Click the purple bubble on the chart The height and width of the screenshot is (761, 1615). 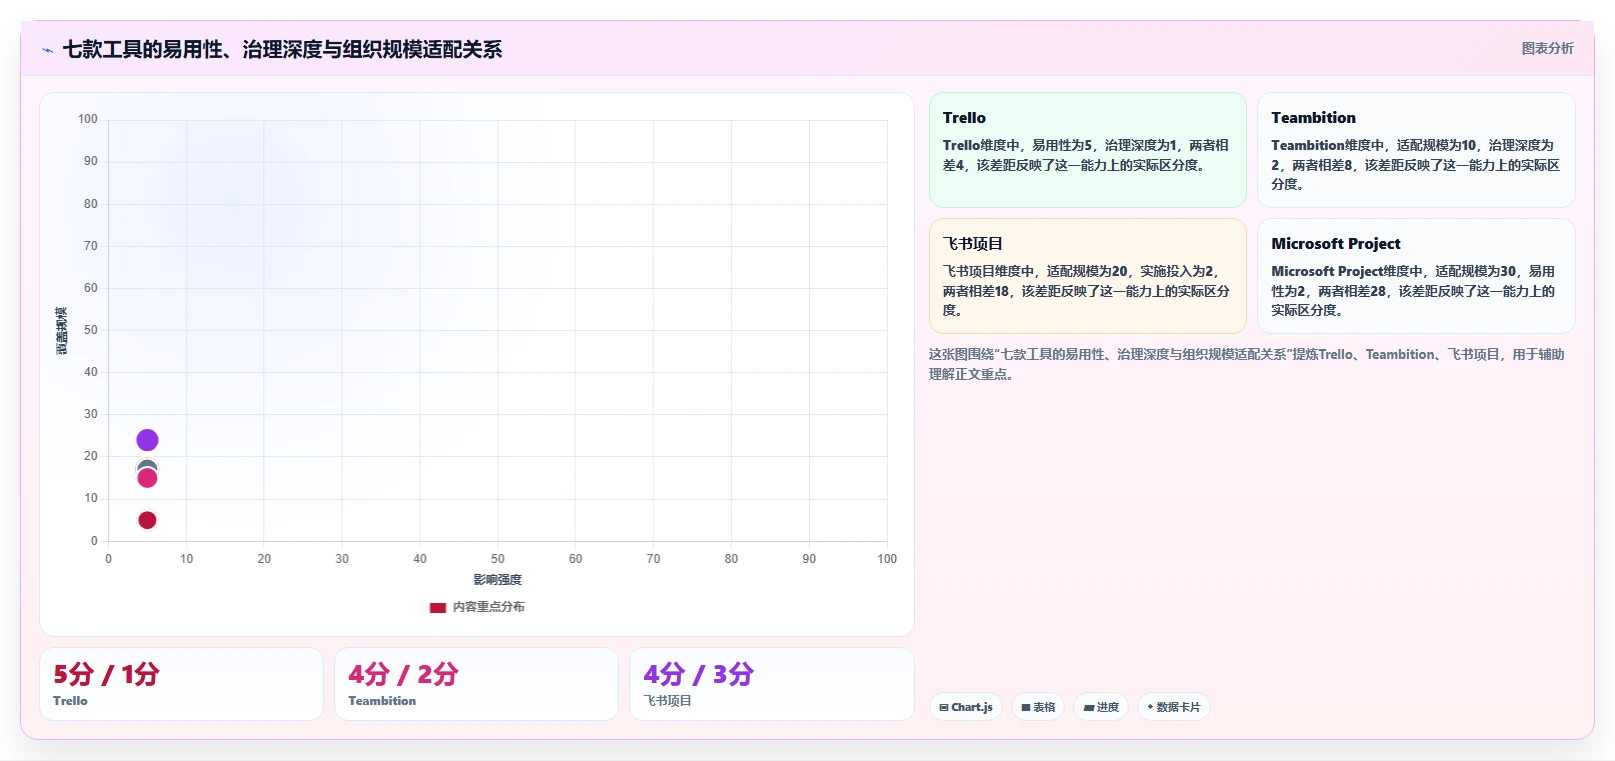[x=147, y=440]
